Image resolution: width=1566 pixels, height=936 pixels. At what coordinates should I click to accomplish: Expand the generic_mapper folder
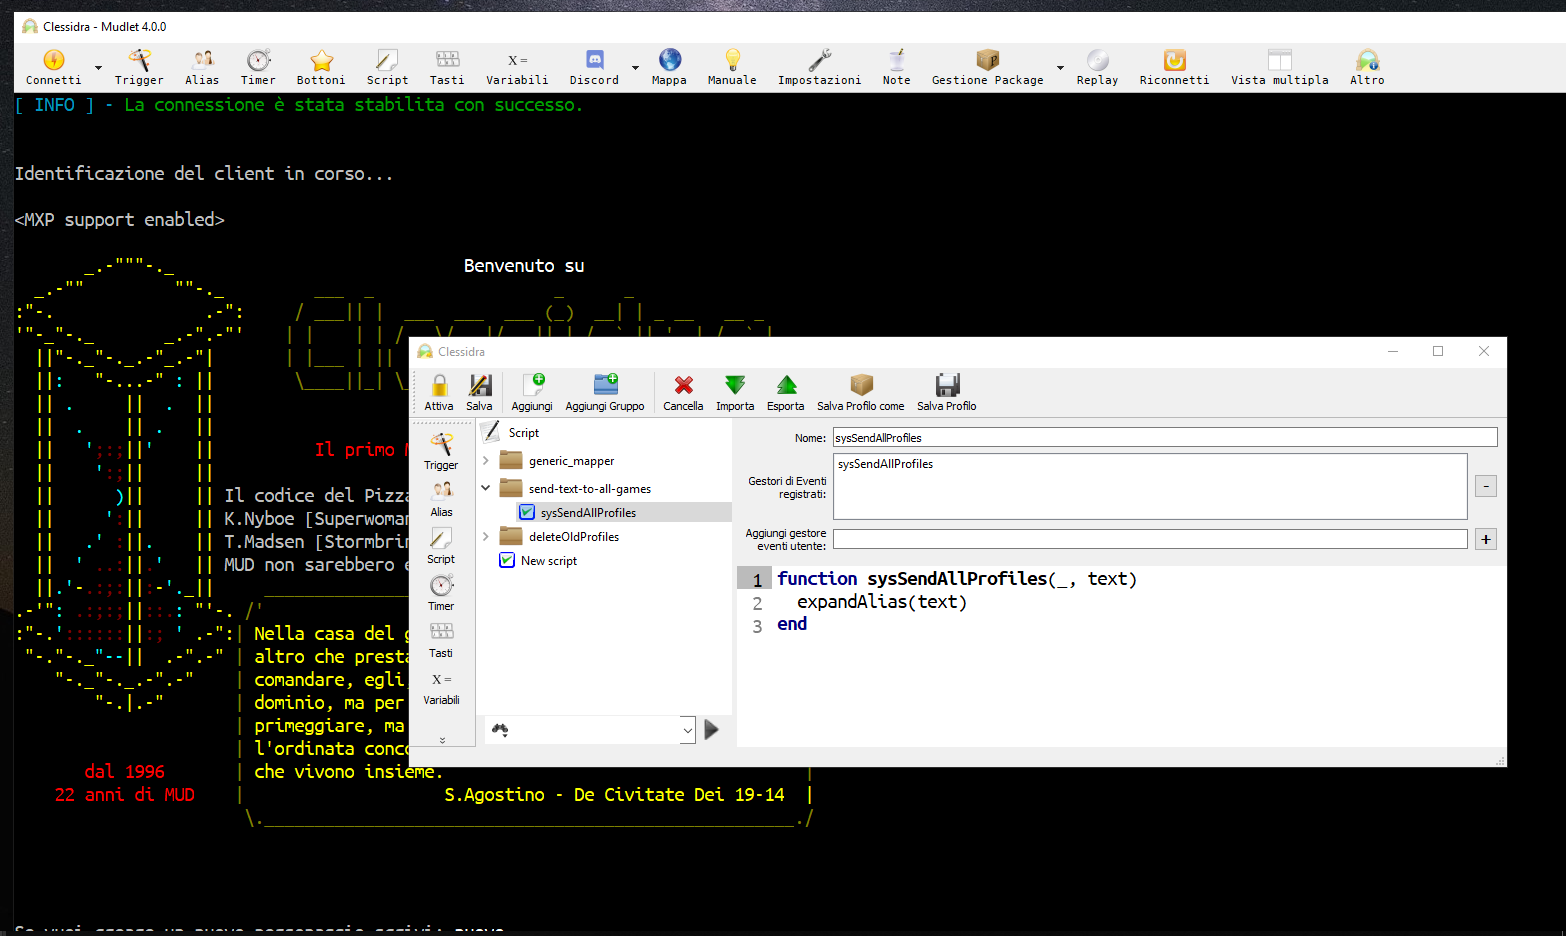point(486,461)
